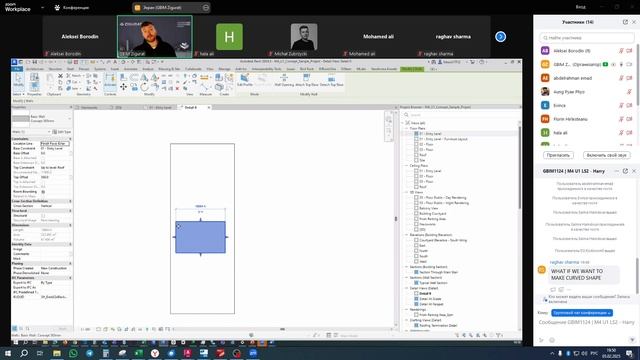Switch to the {3D} view tab
640x360 pixels.
[x=118, y=107]
